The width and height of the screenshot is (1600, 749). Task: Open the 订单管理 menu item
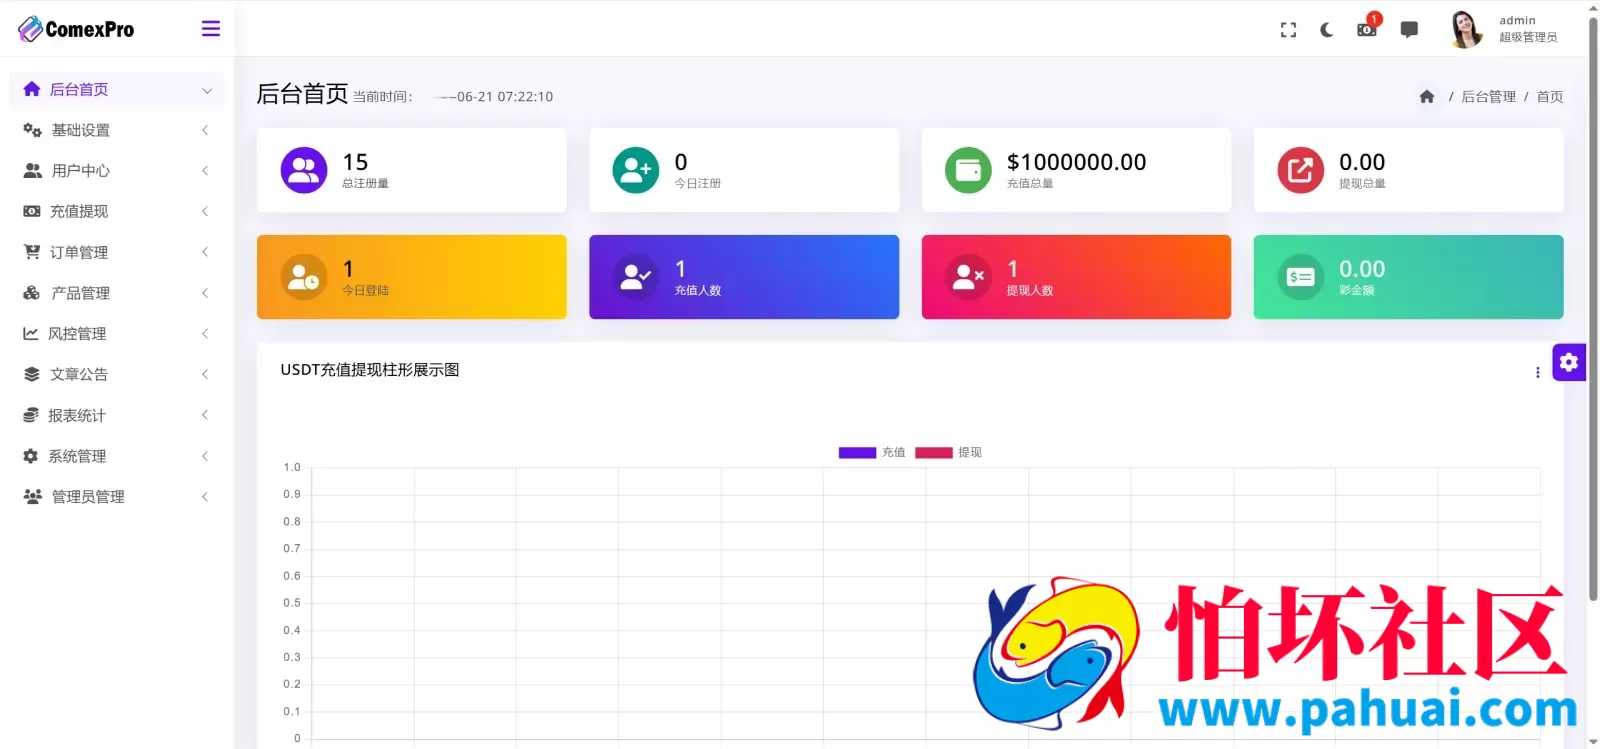(x=117, y=252)
